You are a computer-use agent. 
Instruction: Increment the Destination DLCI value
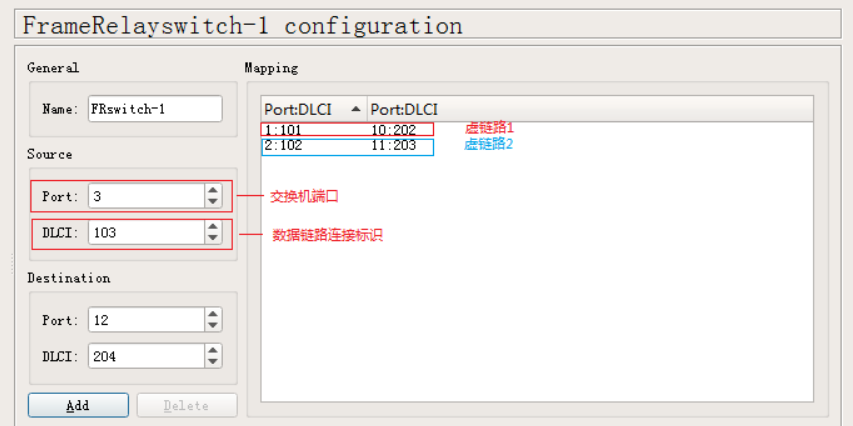point(213,350)
